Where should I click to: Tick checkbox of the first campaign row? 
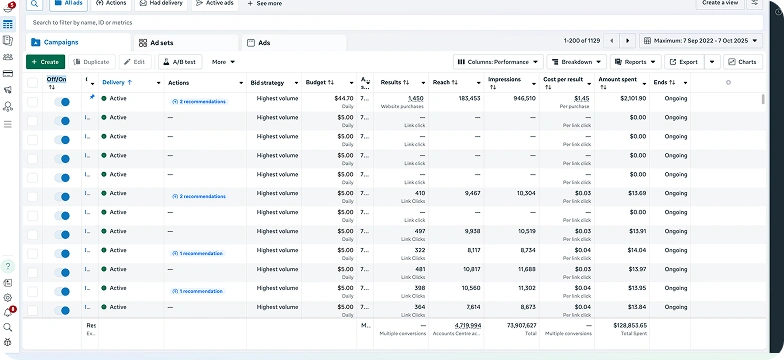click(32, 102)
